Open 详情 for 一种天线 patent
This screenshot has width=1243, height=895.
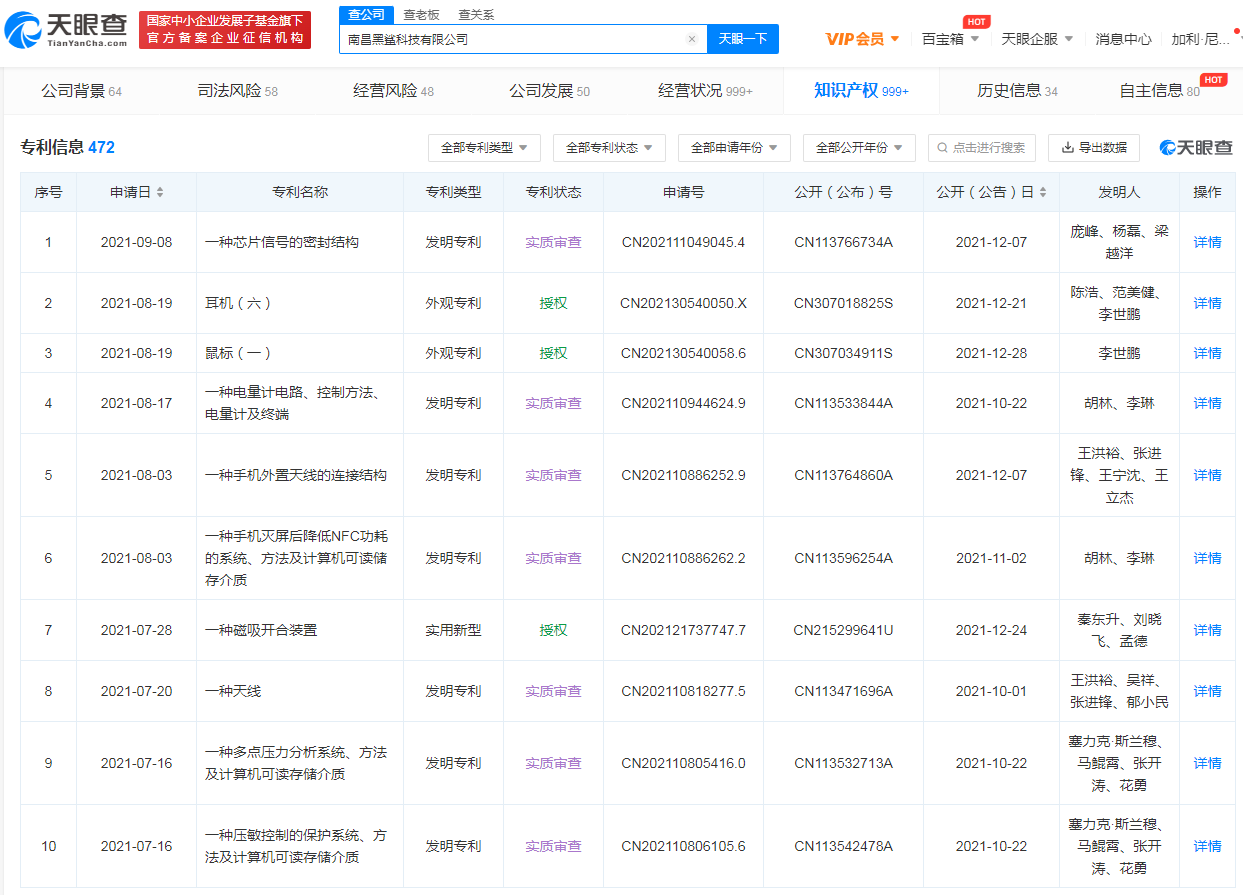pyautogui.click(x=1207, y=691)
